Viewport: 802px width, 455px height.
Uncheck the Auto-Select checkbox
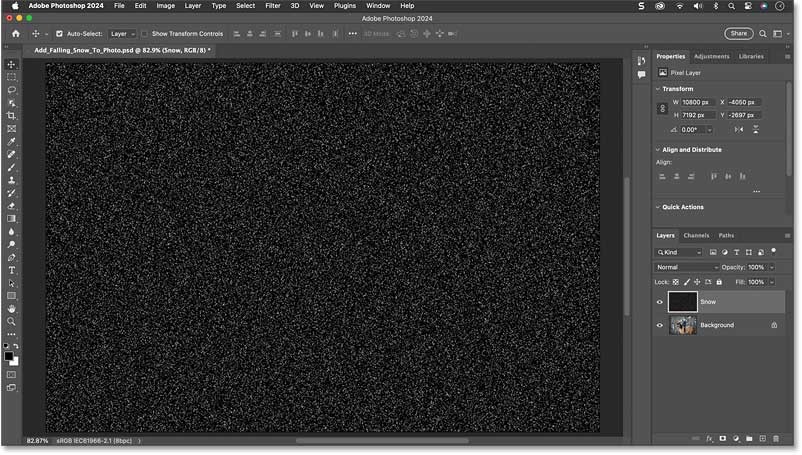[x=59, y=33]
